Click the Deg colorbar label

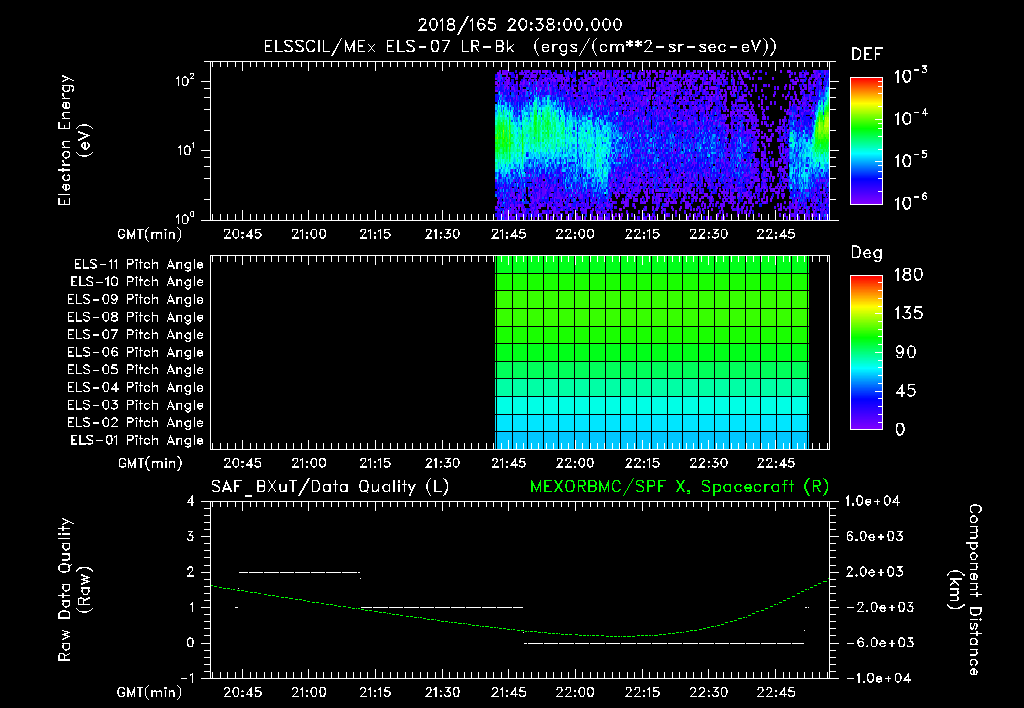pos(867,253)
